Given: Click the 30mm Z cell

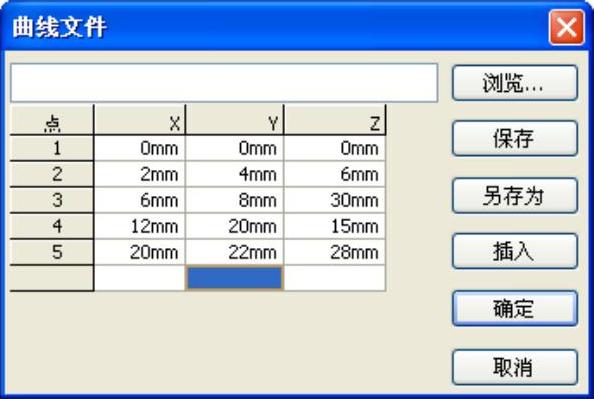Looking at the screenshot, I should tap(335, 200).
